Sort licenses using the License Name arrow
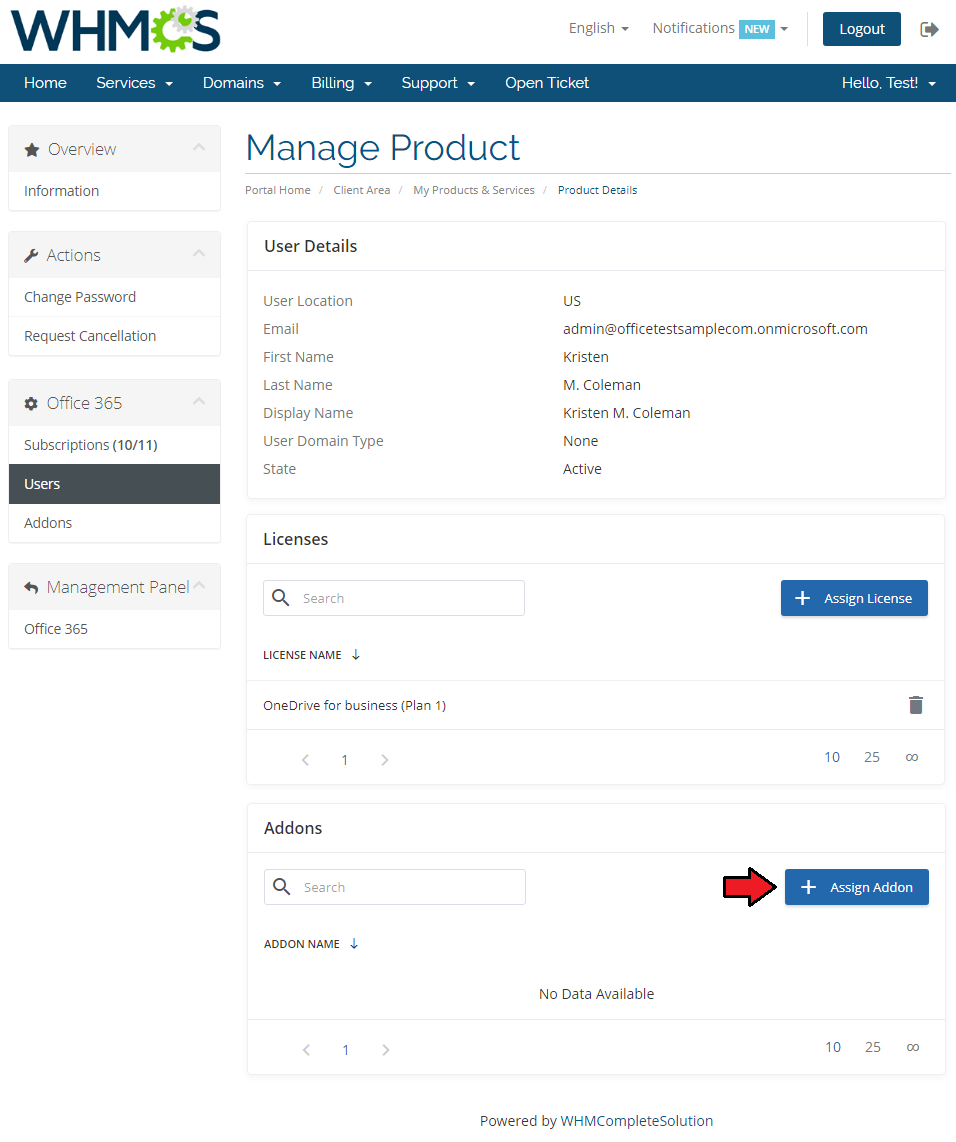Screen dimensions: 956x1142 [x=355, y=655]
